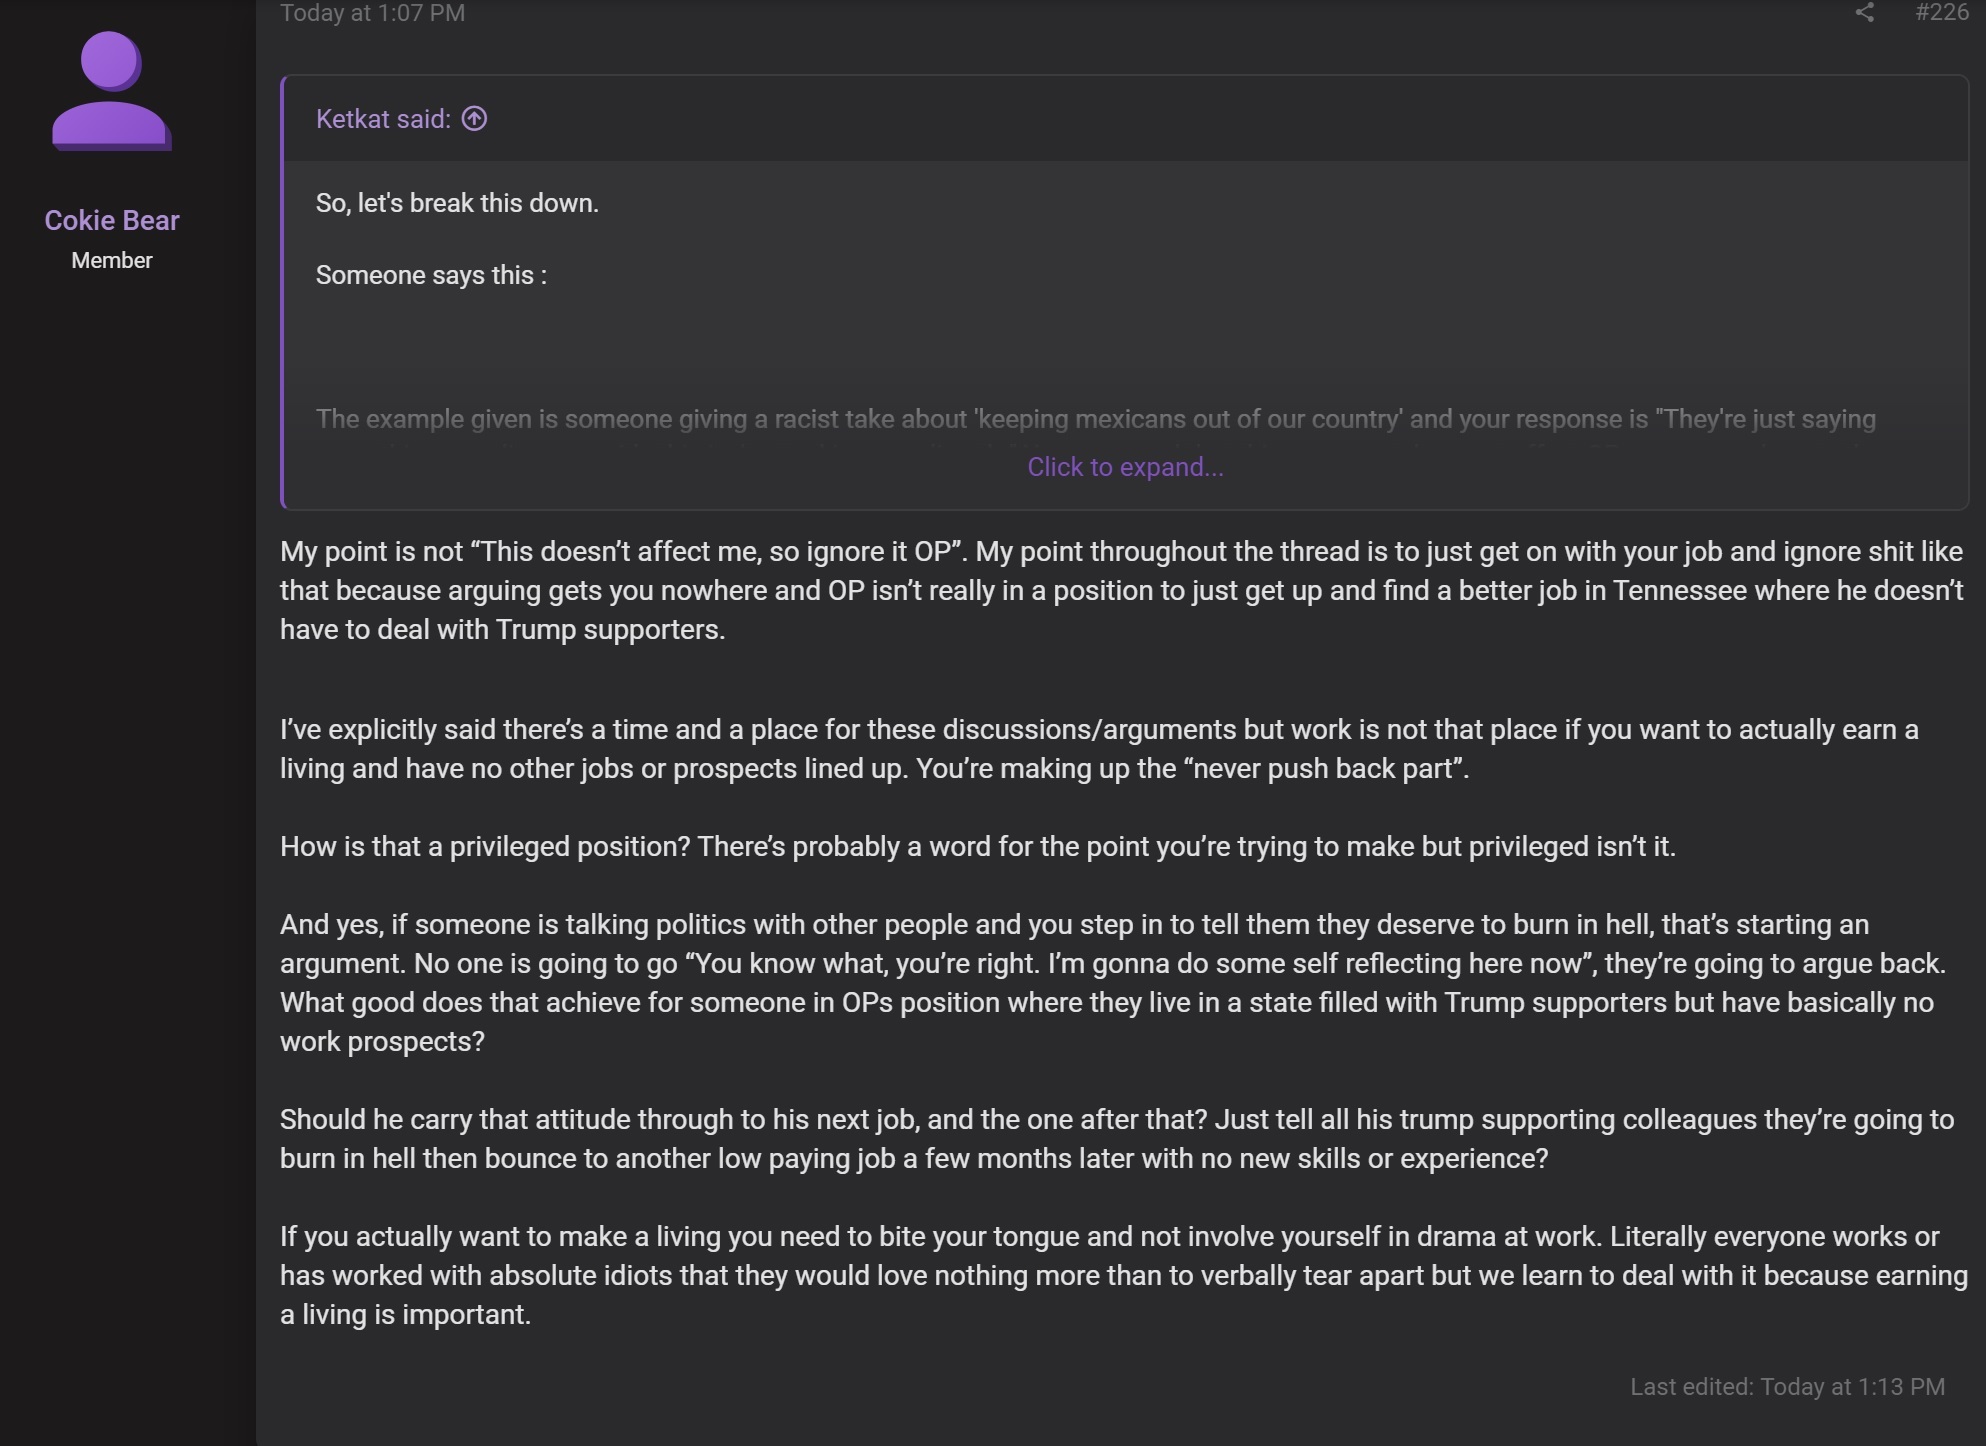Click paragraph starting Should he carry that attitude

1116,1139
